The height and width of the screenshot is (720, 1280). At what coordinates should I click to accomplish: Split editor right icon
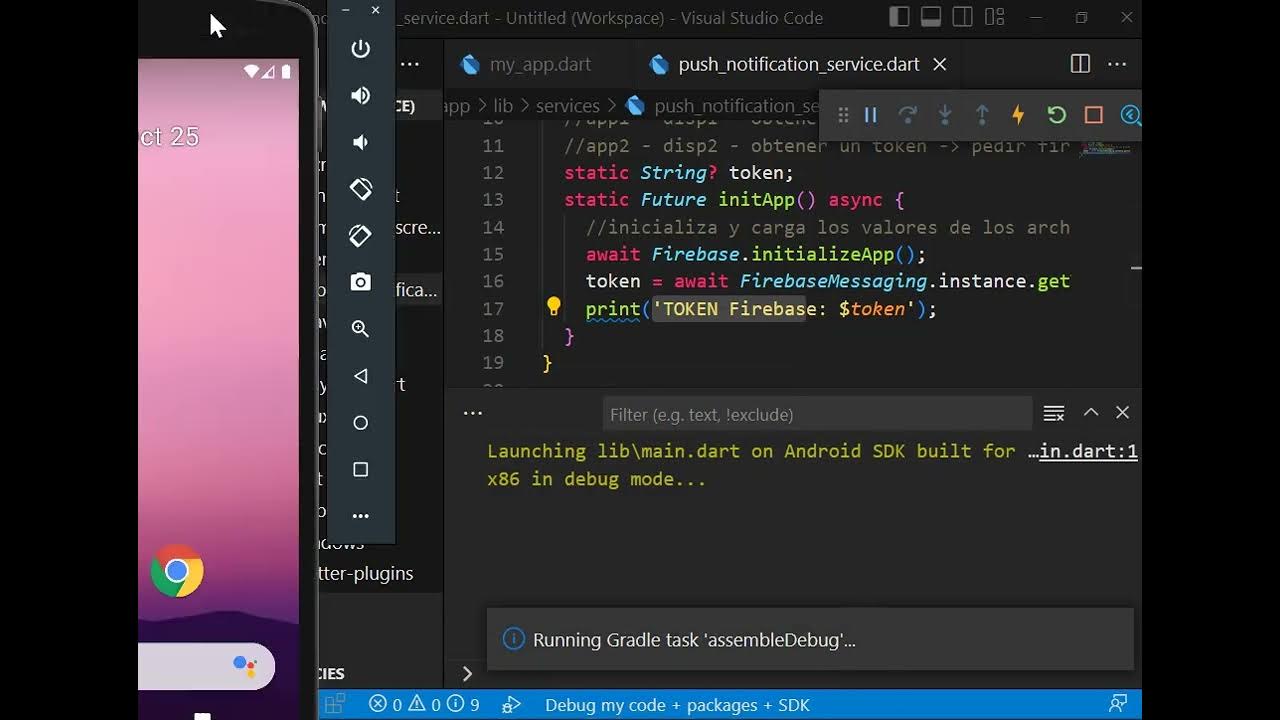(x=1080, y=64)
